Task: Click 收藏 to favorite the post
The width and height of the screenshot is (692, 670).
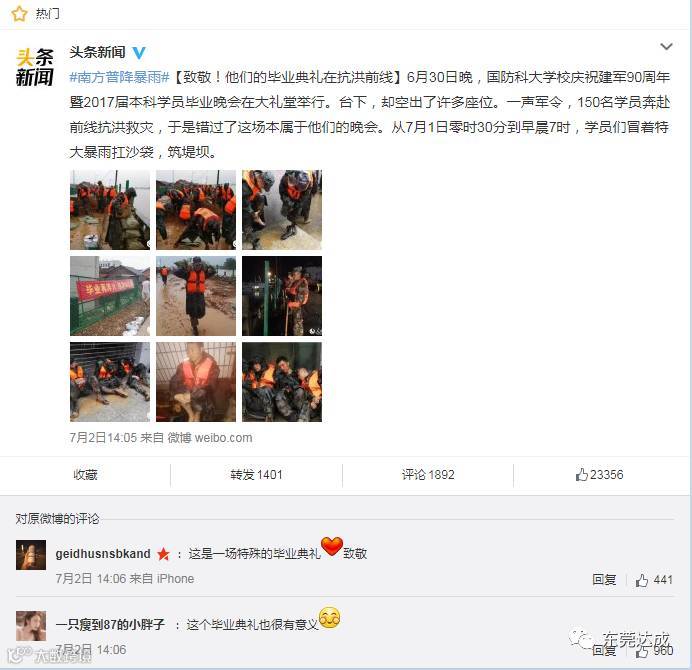Action: coord(85,474)
